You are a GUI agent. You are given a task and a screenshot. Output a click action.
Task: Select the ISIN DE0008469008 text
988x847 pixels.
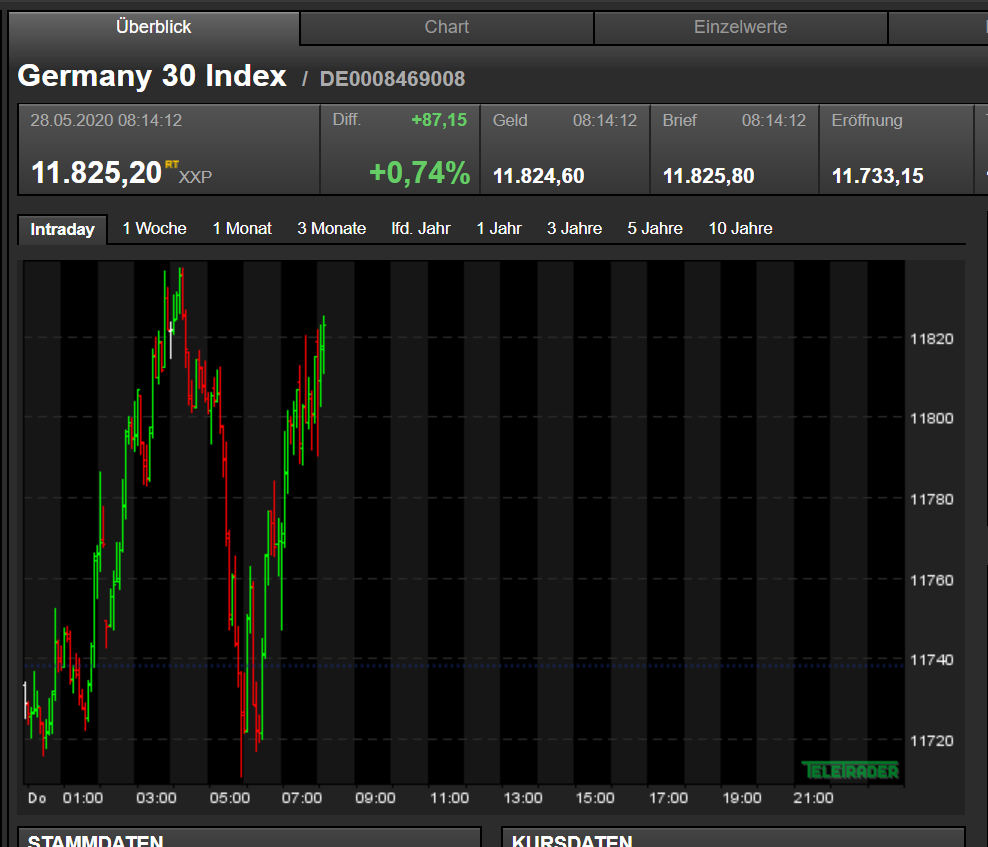[x=392, y=78]
